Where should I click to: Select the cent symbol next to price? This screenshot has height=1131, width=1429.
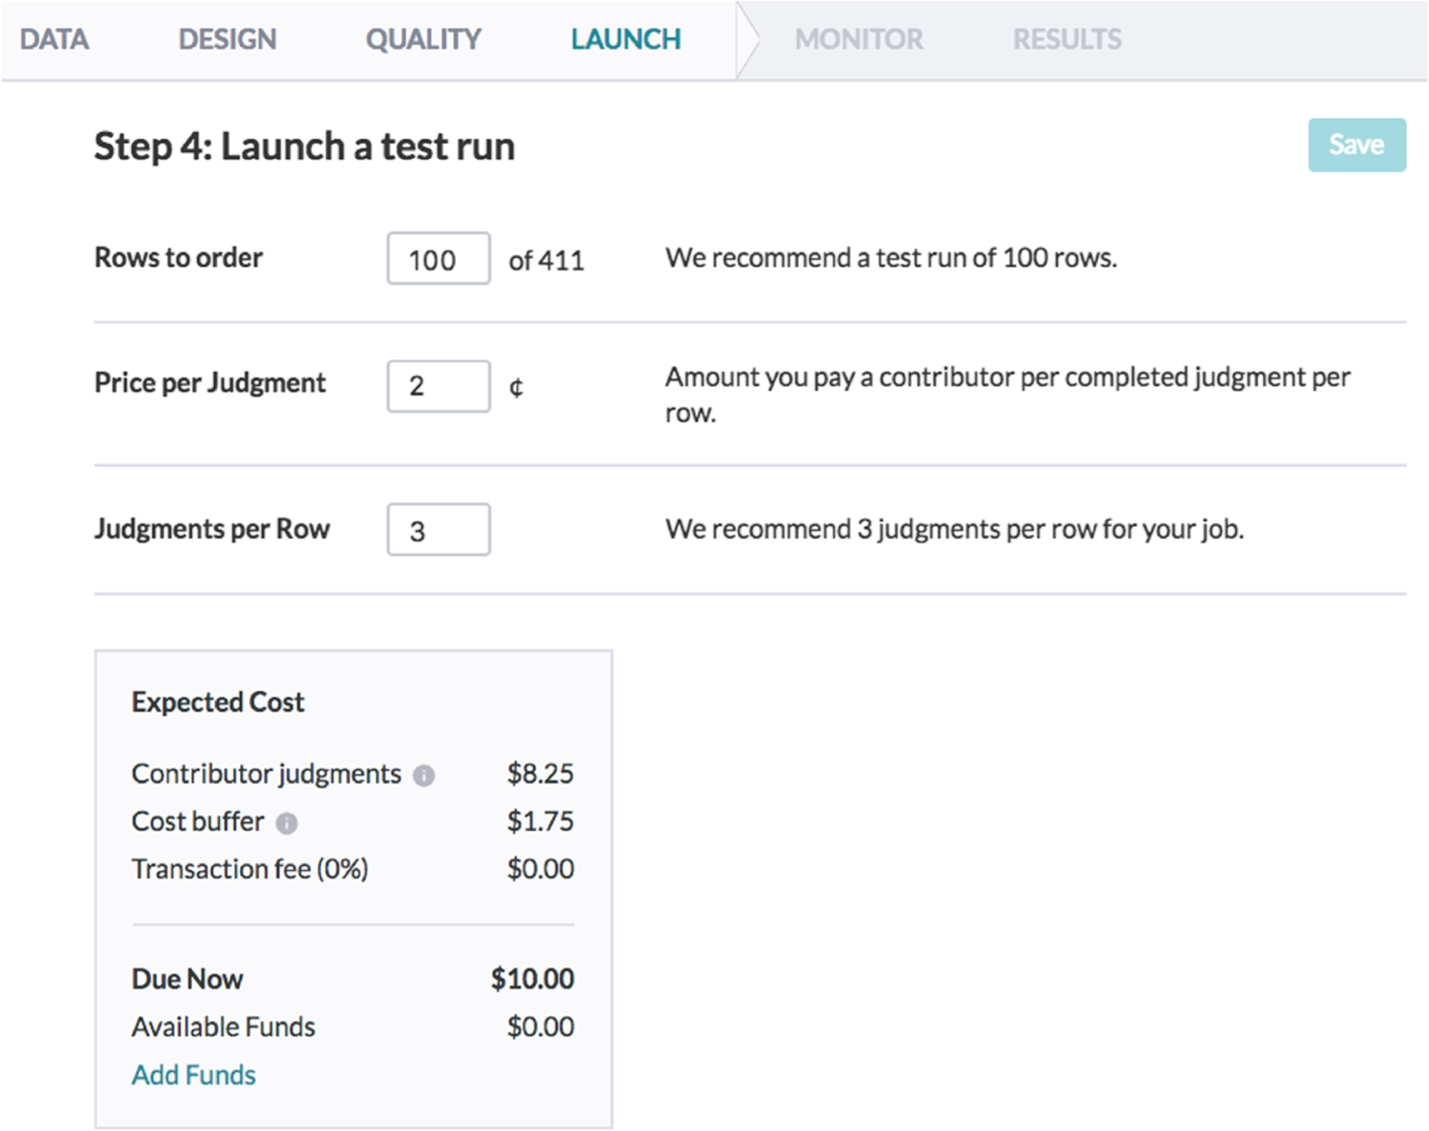(x=516, y=387)
